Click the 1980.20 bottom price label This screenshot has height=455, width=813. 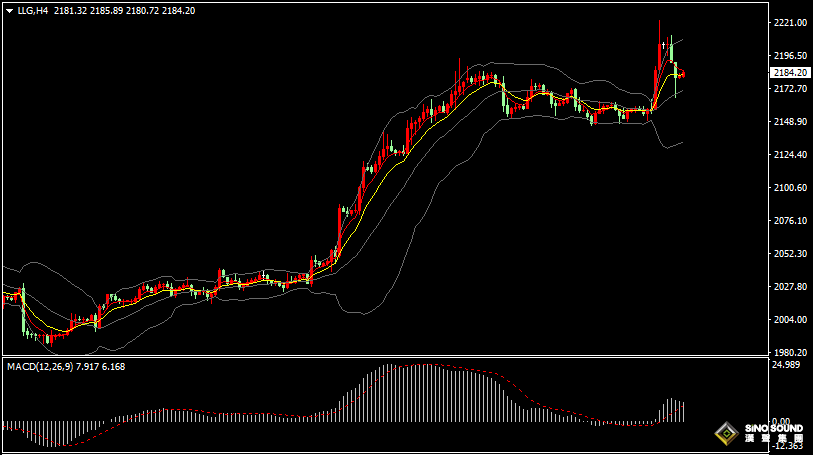[790, 353]
